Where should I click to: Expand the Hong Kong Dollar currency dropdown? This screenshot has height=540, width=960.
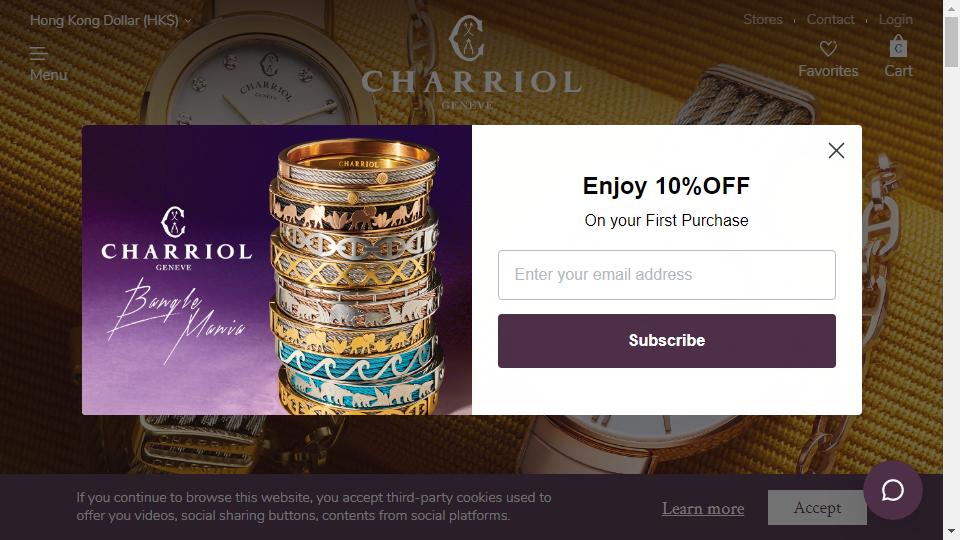click(110, 20)
